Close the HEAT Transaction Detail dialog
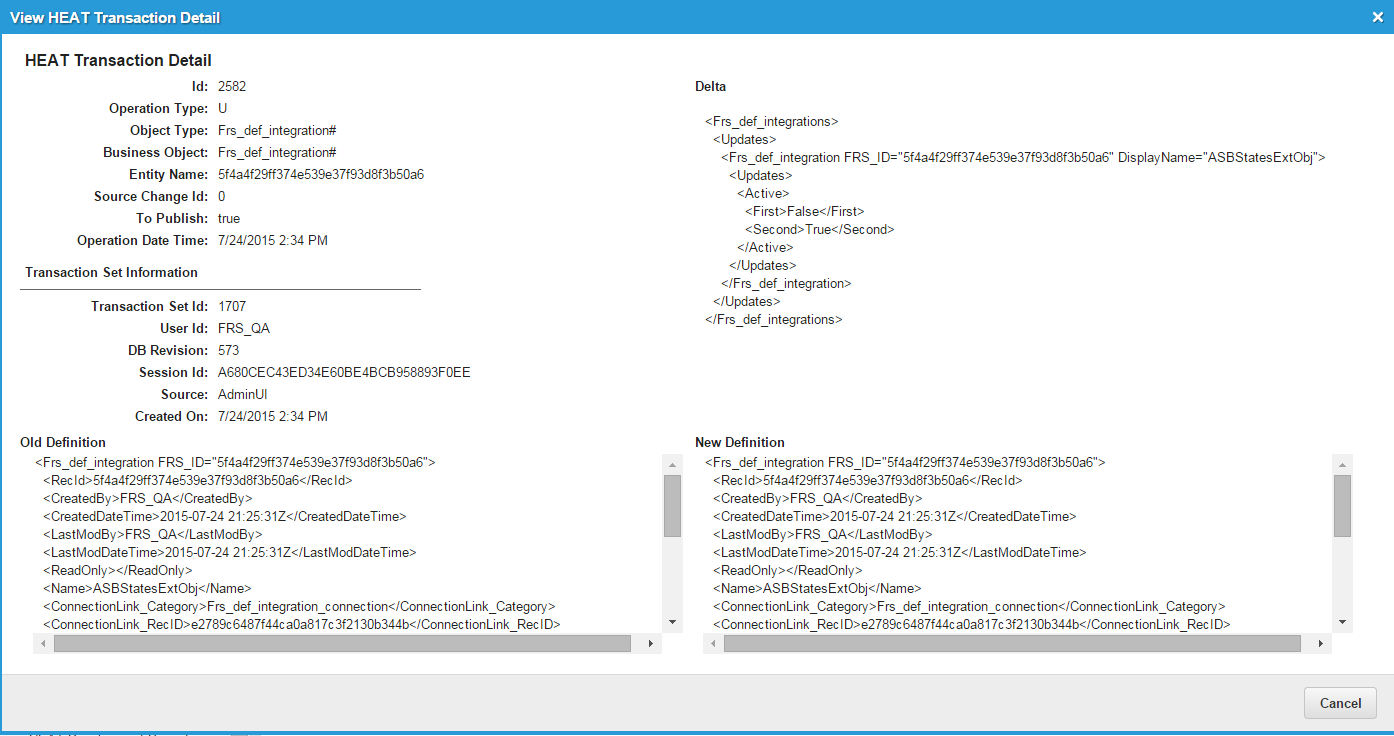Viewport: 1394px width, 736px height. click(1377, 17)
